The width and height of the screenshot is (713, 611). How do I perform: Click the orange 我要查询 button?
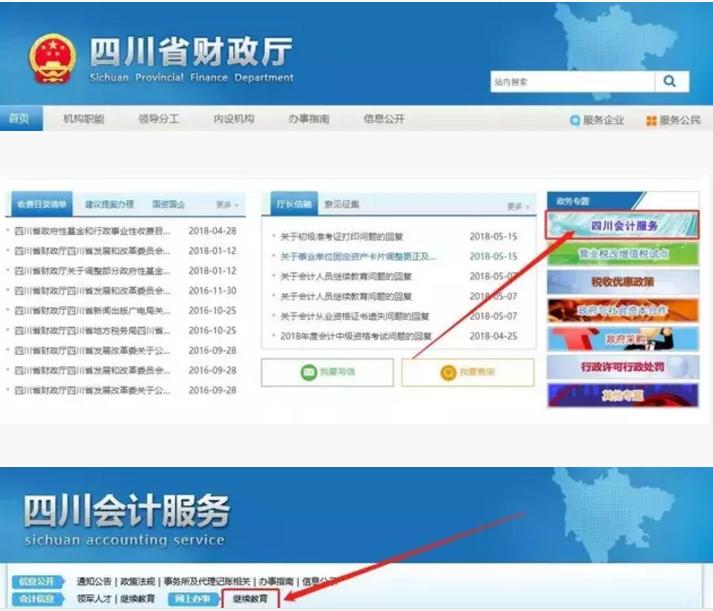[x=467, y=372]
